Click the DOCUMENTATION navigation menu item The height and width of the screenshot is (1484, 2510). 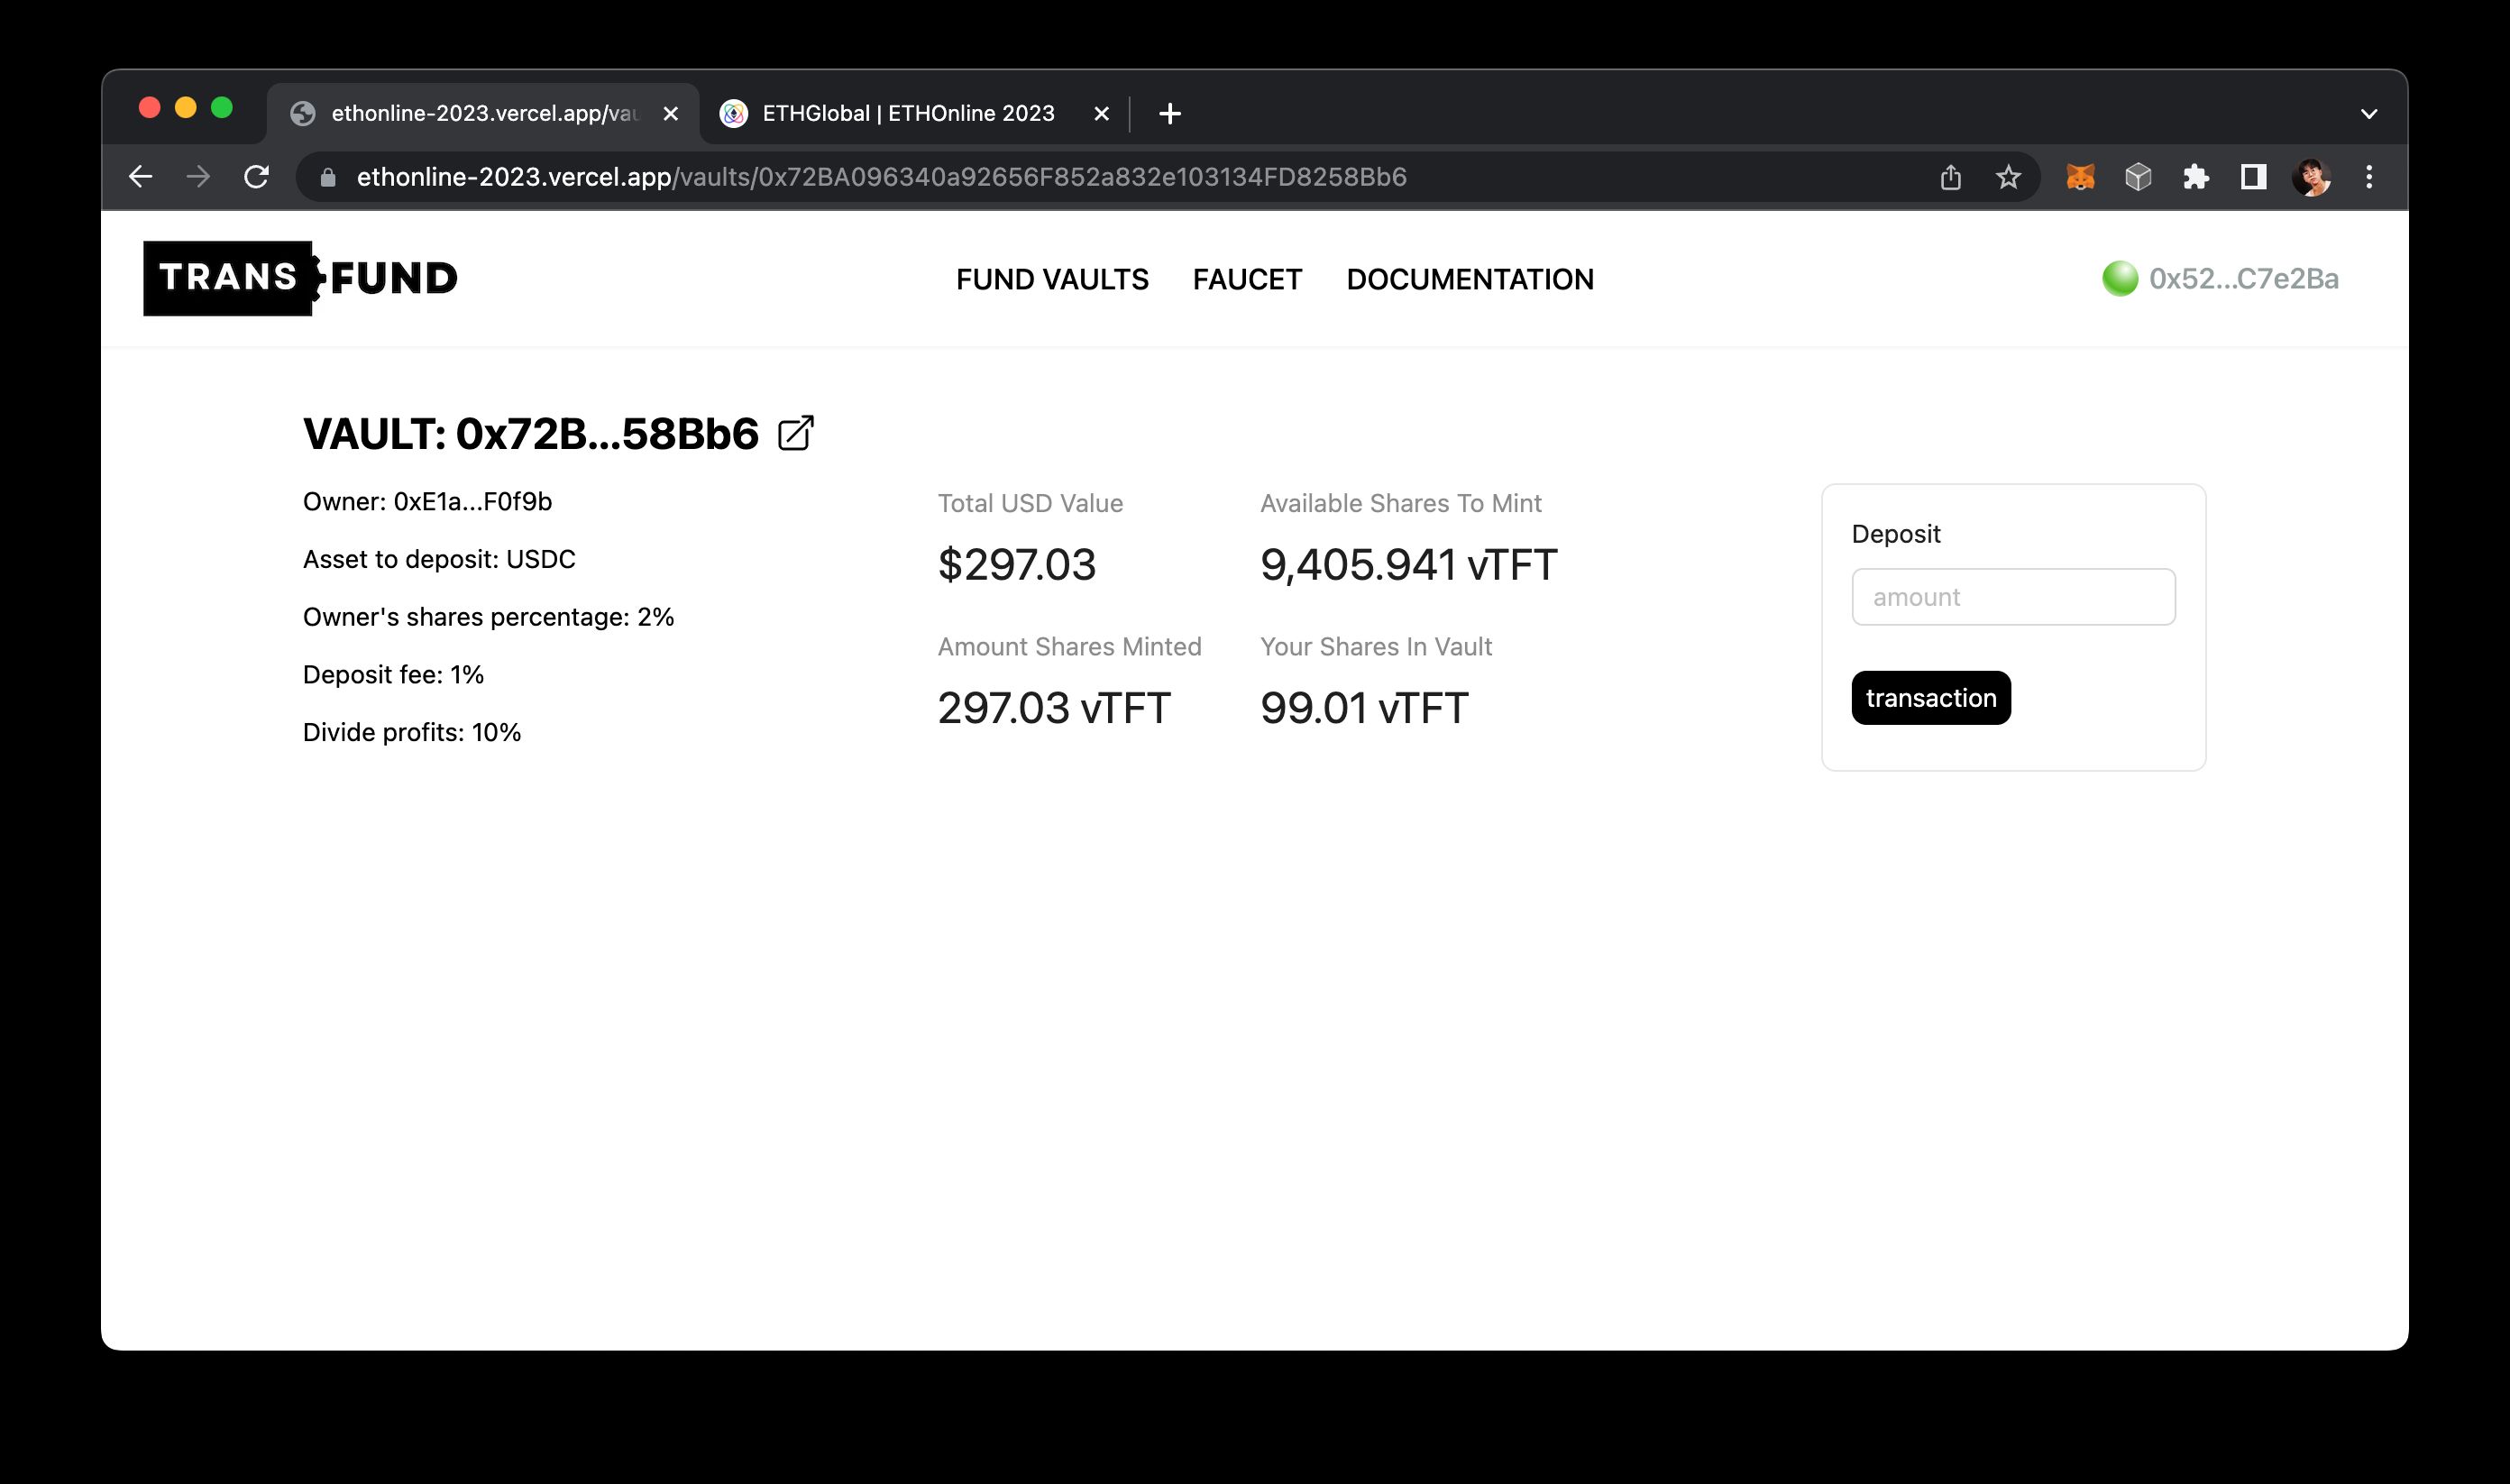click(1470, 279)
